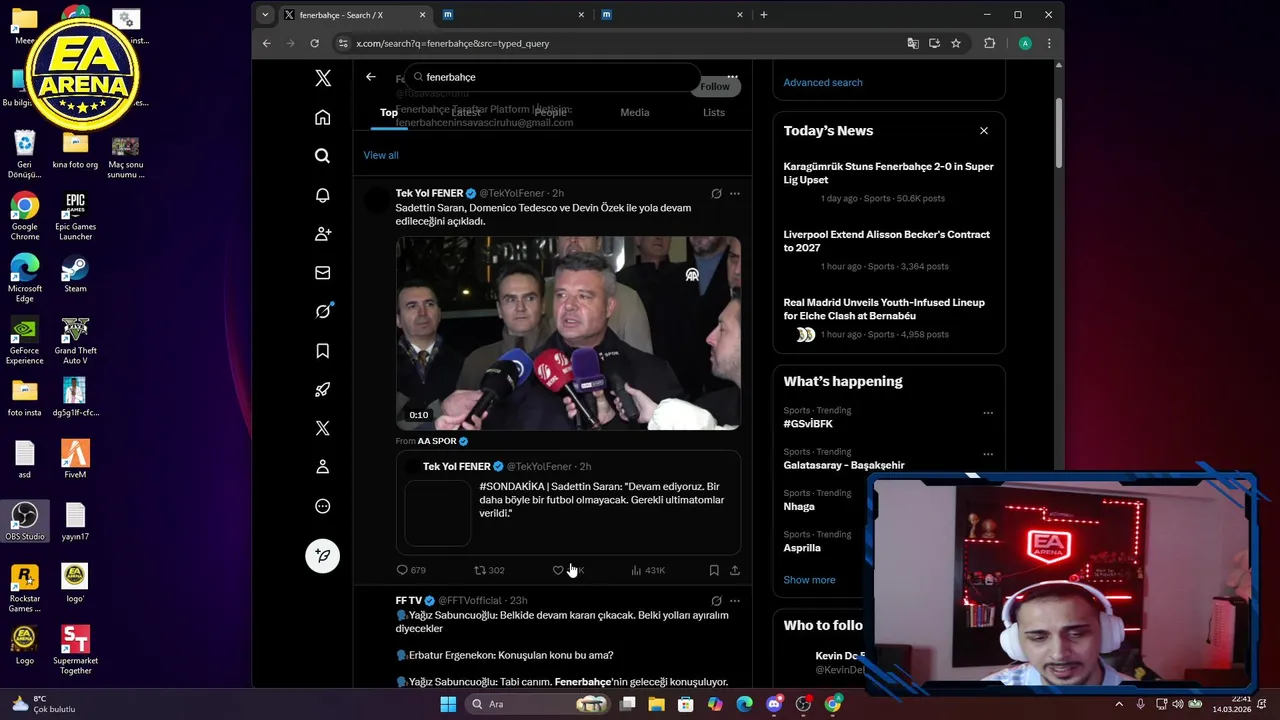This screenshot has width=1280, height=720.
Task: Switch to the People tab
Action: 550,112
